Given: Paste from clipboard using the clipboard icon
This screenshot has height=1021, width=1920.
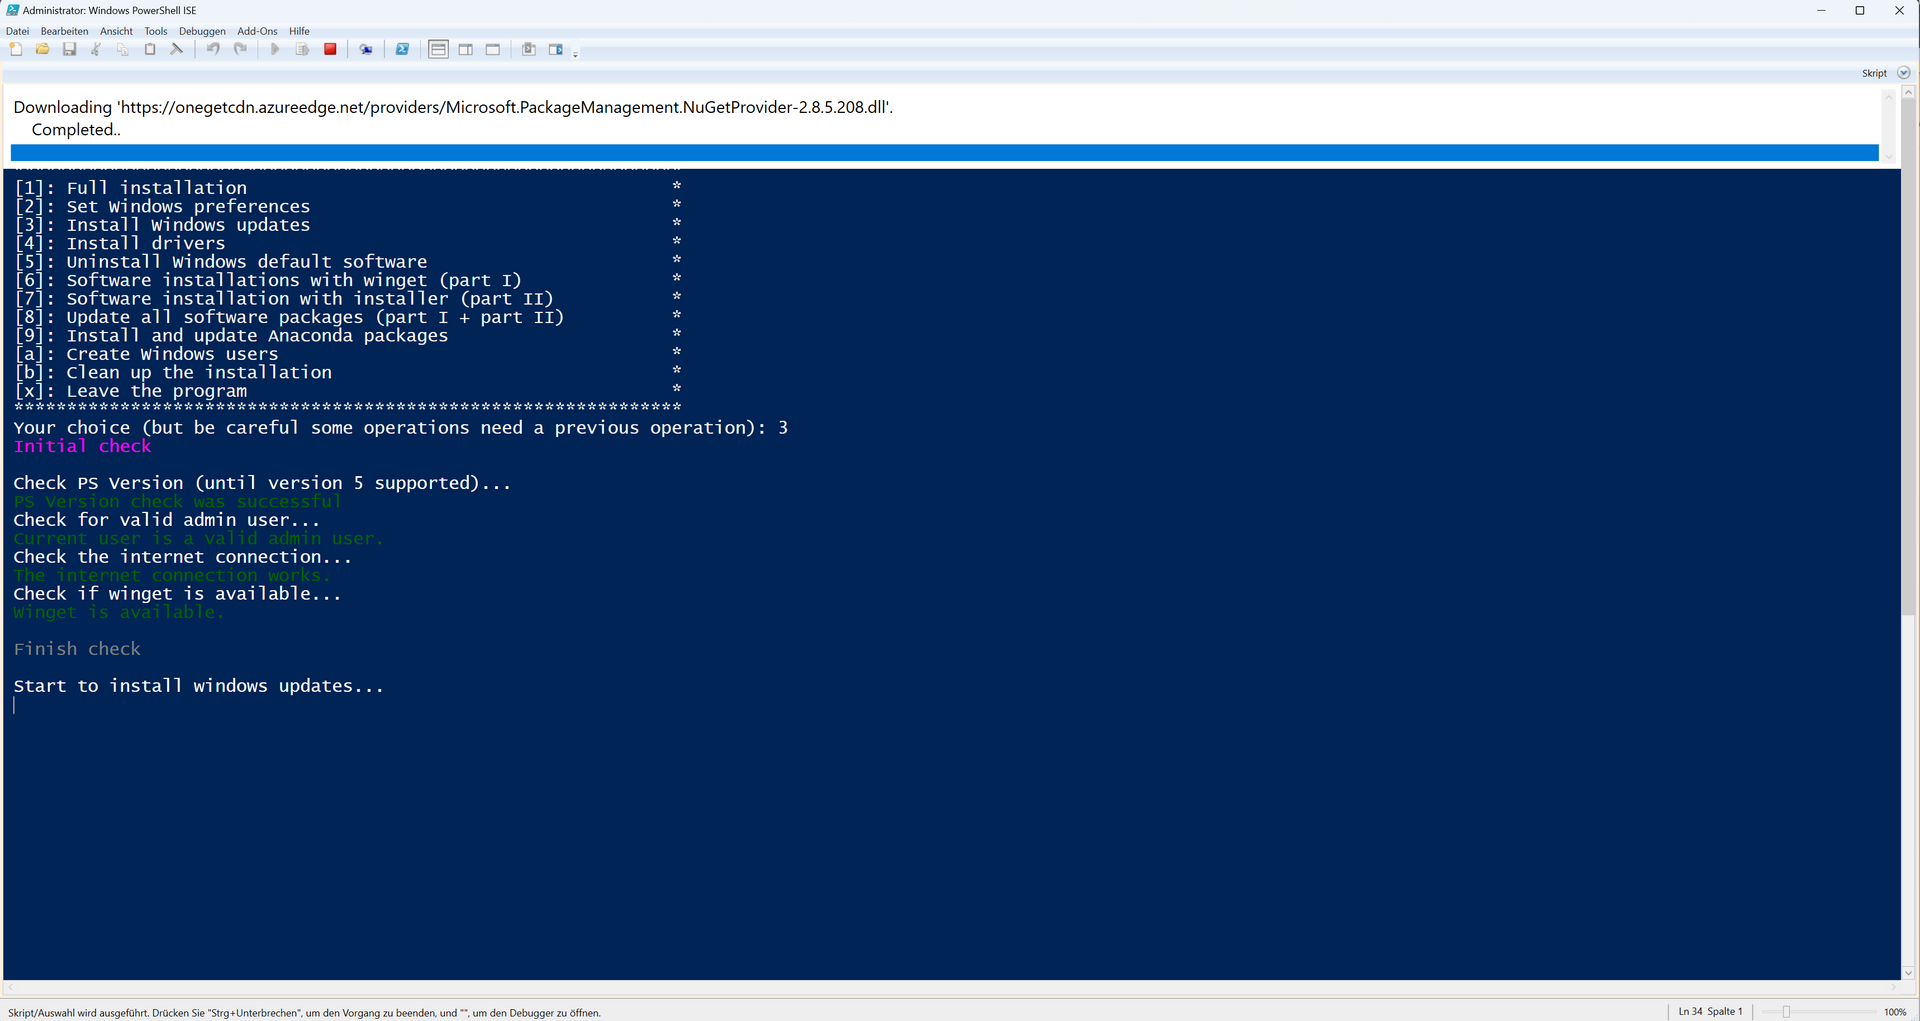Looking at the screenshot, I should click(x=150, y=49).
